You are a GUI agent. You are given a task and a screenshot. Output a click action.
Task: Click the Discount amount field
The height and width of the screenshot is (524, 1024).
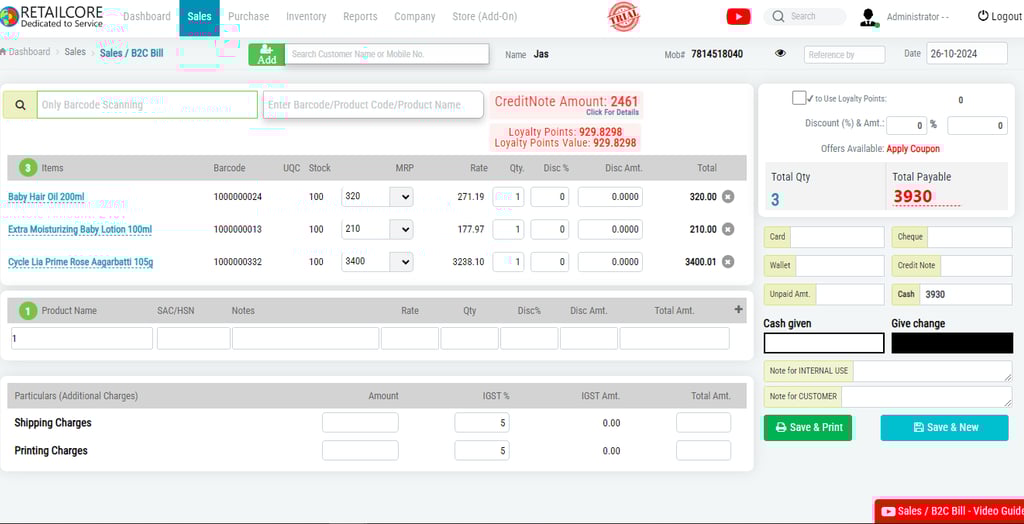[977, 125]
